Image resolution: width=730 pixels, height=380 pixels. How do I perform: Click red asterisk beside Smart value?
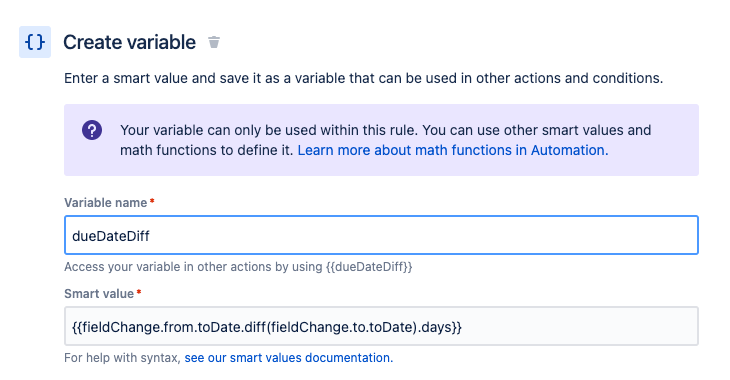pos(139,292)
